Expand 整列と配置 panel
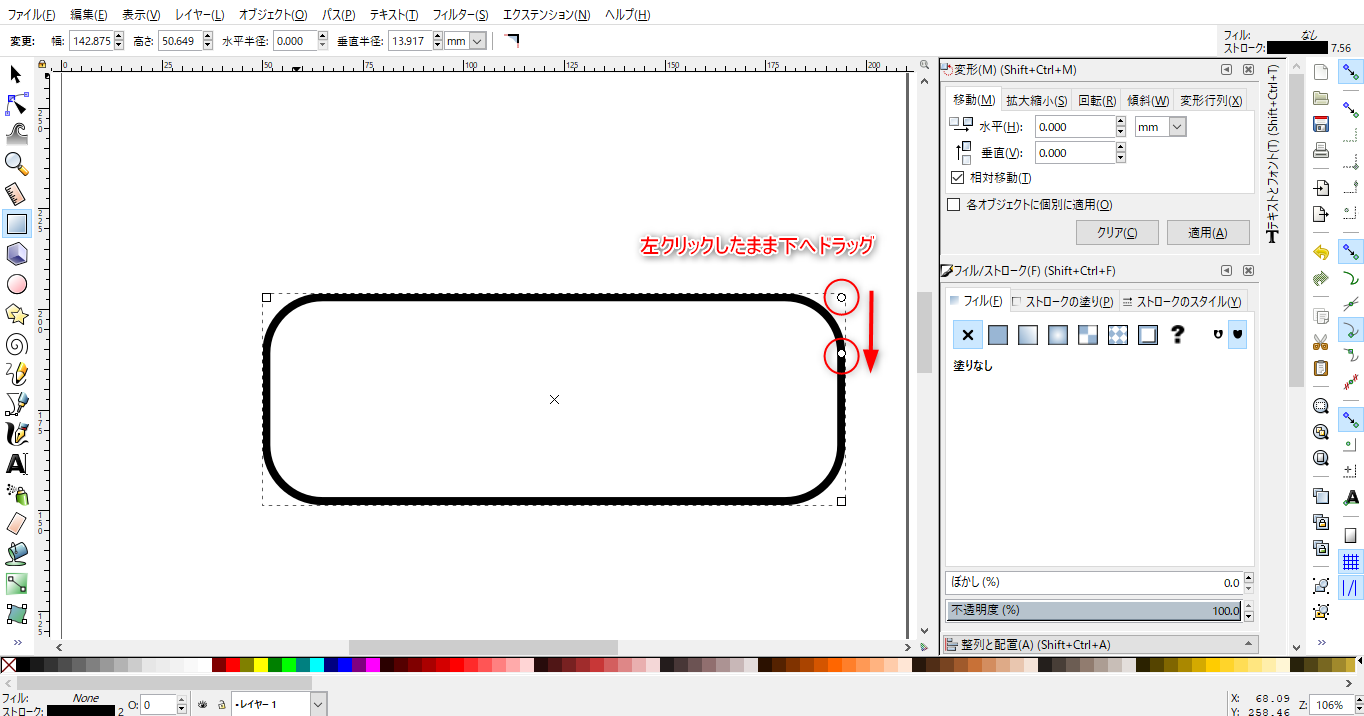The image size is (1364, 716). (1101, 645)
